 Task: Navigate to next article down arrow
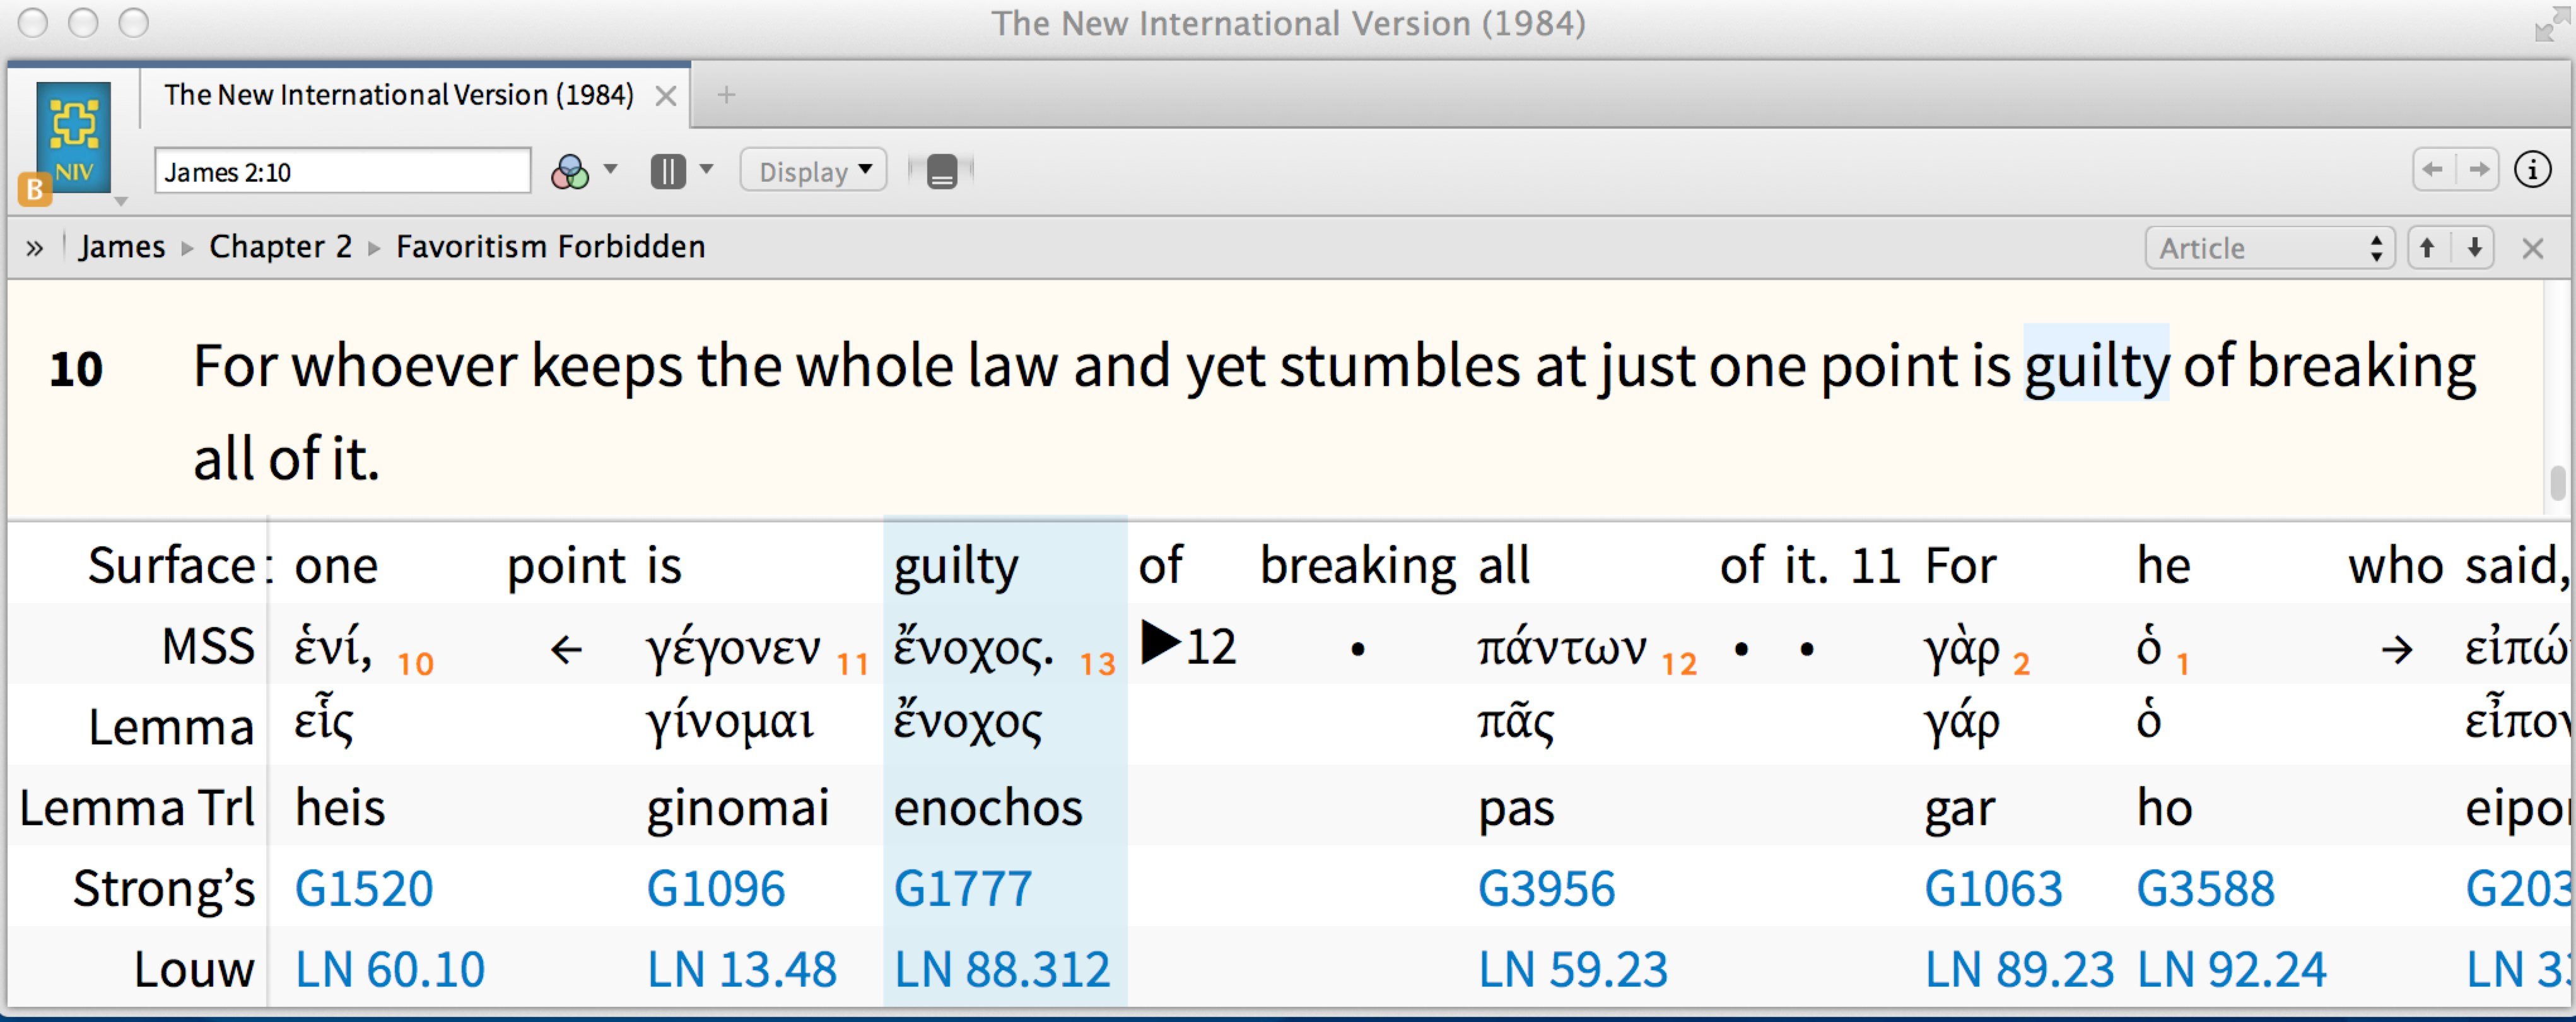(2474, 247)
